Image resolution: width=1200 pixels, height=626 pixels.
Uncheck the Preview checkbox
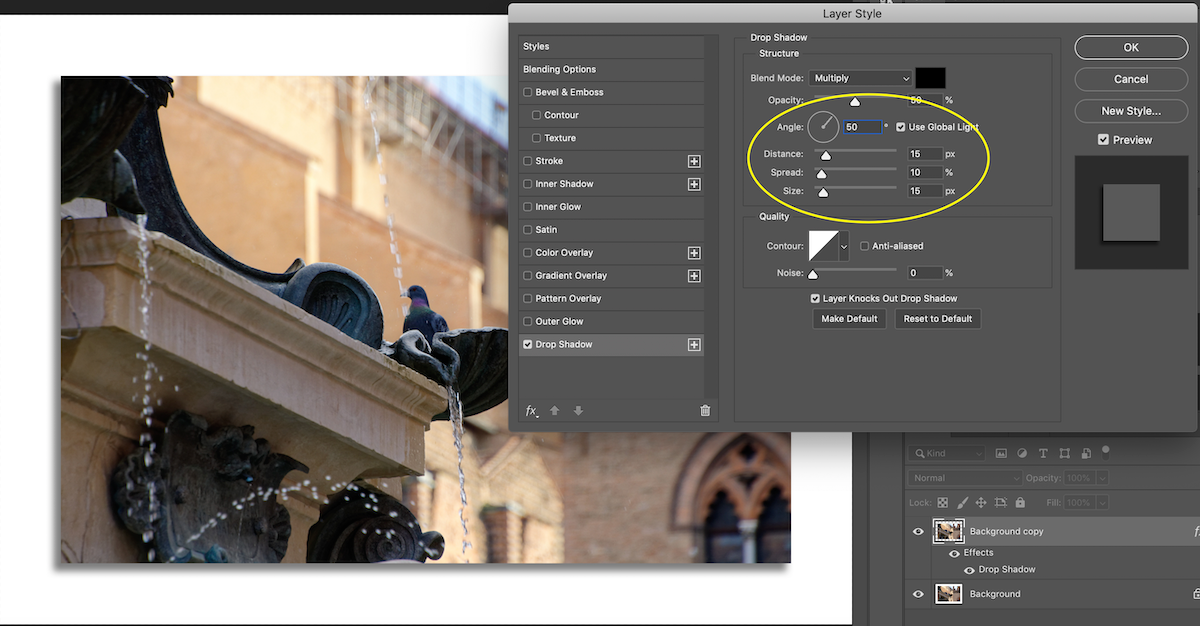click(x=1103, y=140)
